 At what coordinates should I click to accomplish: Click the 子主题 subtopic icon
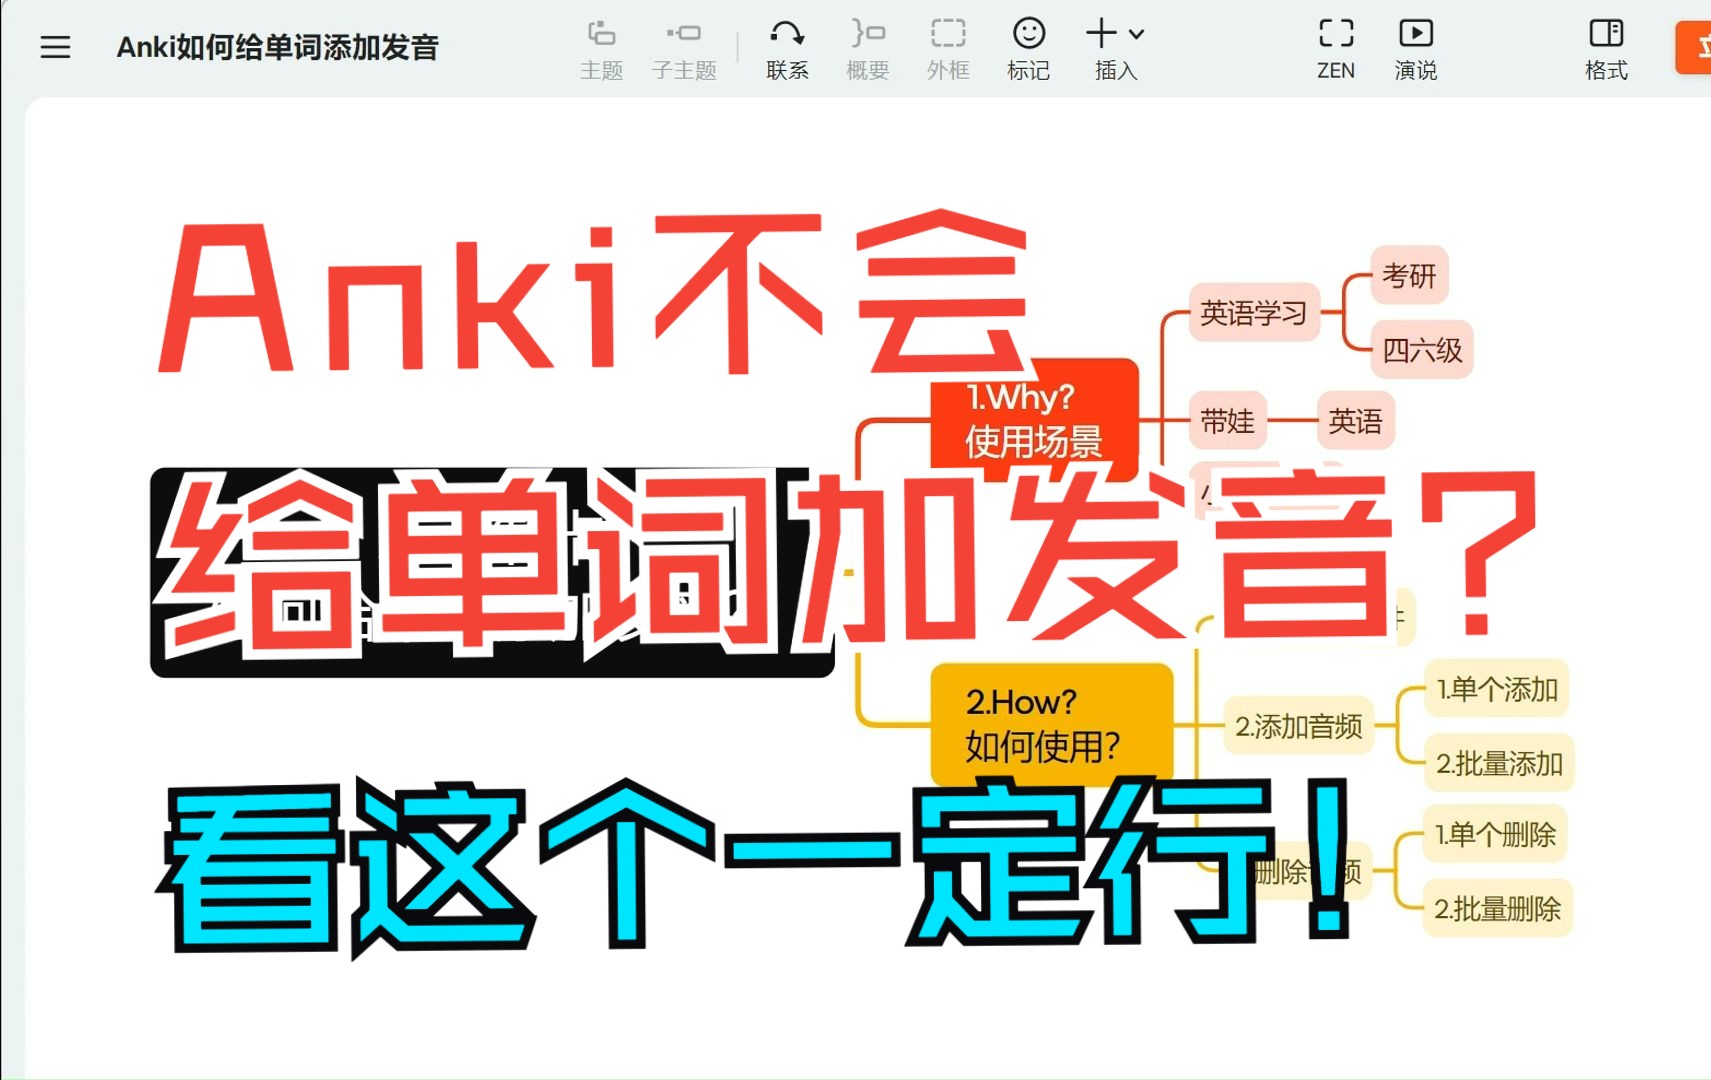(x=684, y=49)
